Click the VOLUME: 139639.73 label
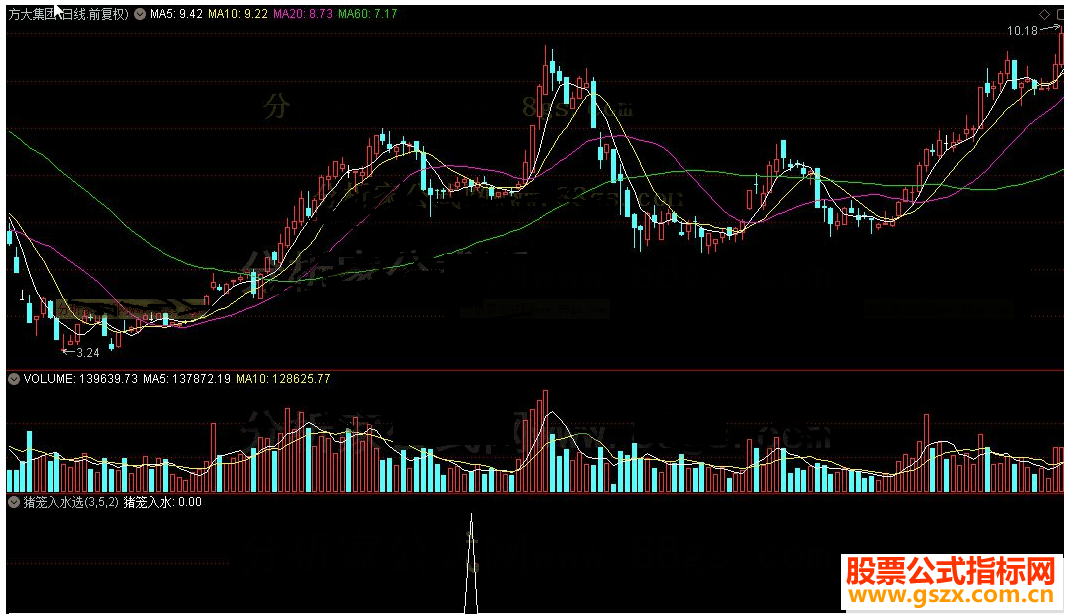 tap(80, 379)
